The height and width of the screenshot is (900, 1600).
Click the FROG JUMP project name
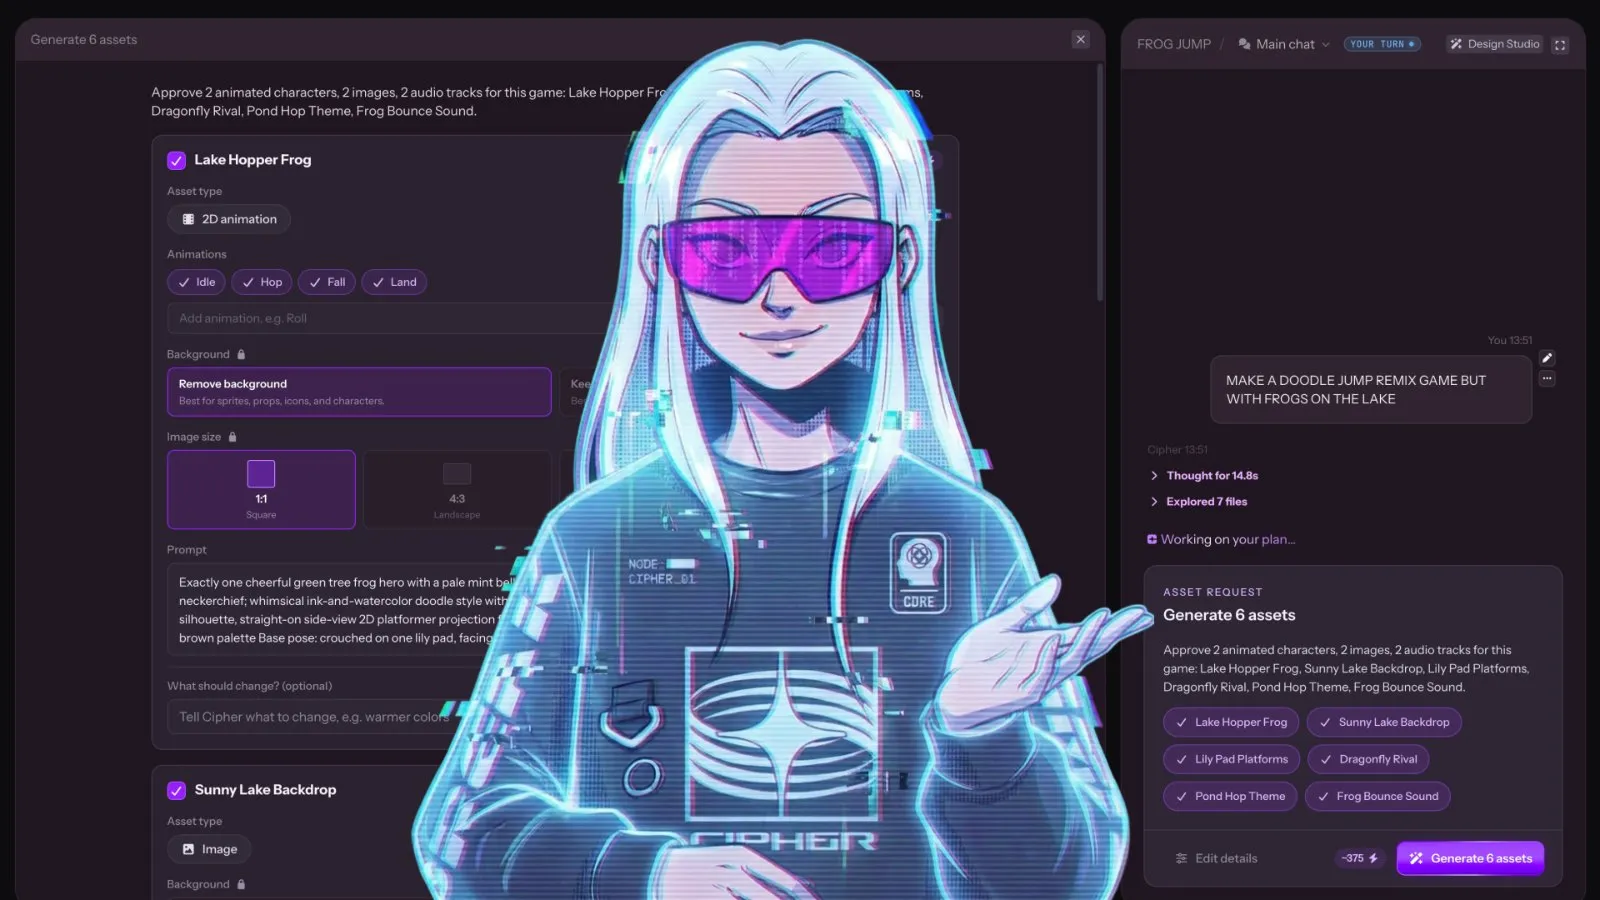point(1174,44)
